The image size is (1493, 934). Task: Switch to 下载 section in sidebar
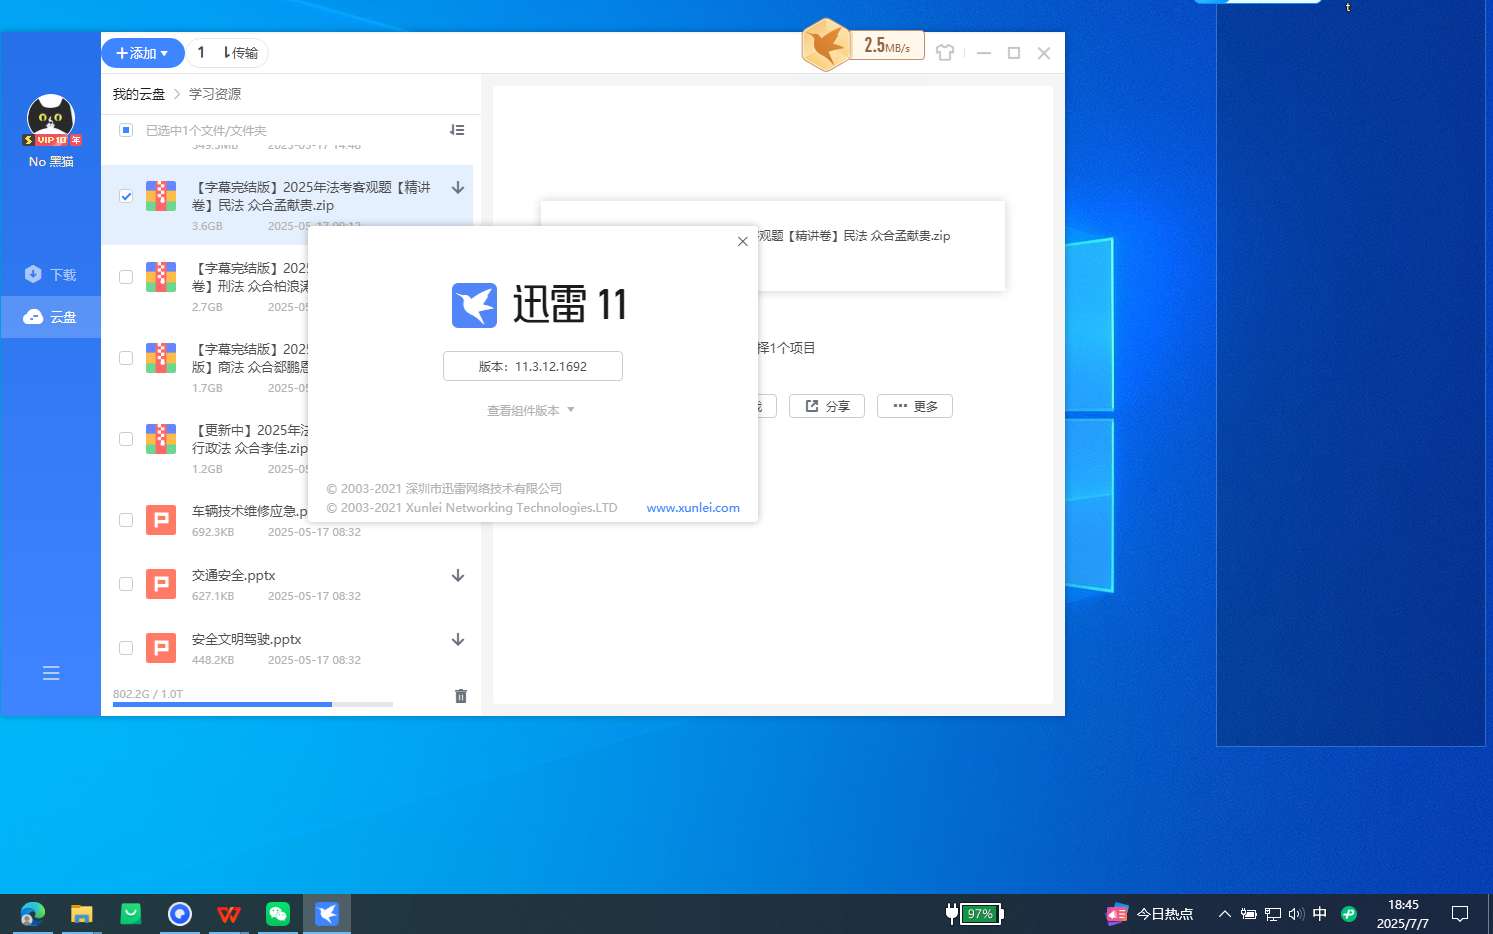coord(51,274)
